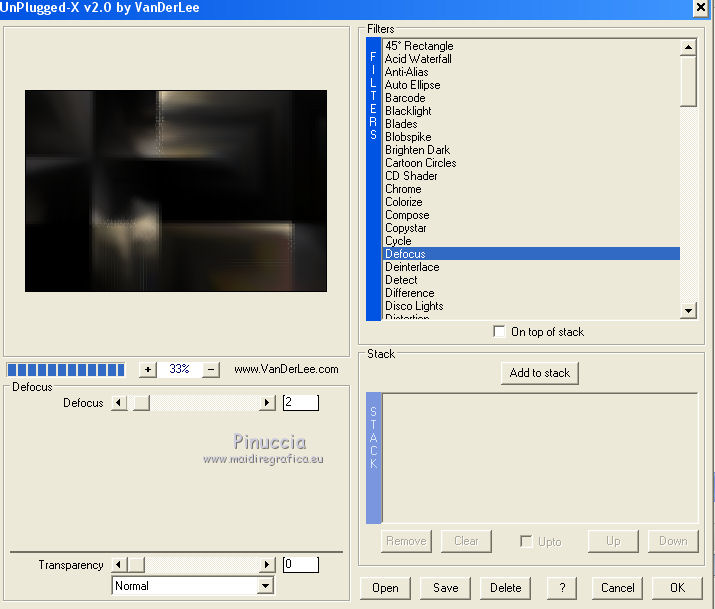Select Difference filter
715x609 pixels.
[531, 293]
